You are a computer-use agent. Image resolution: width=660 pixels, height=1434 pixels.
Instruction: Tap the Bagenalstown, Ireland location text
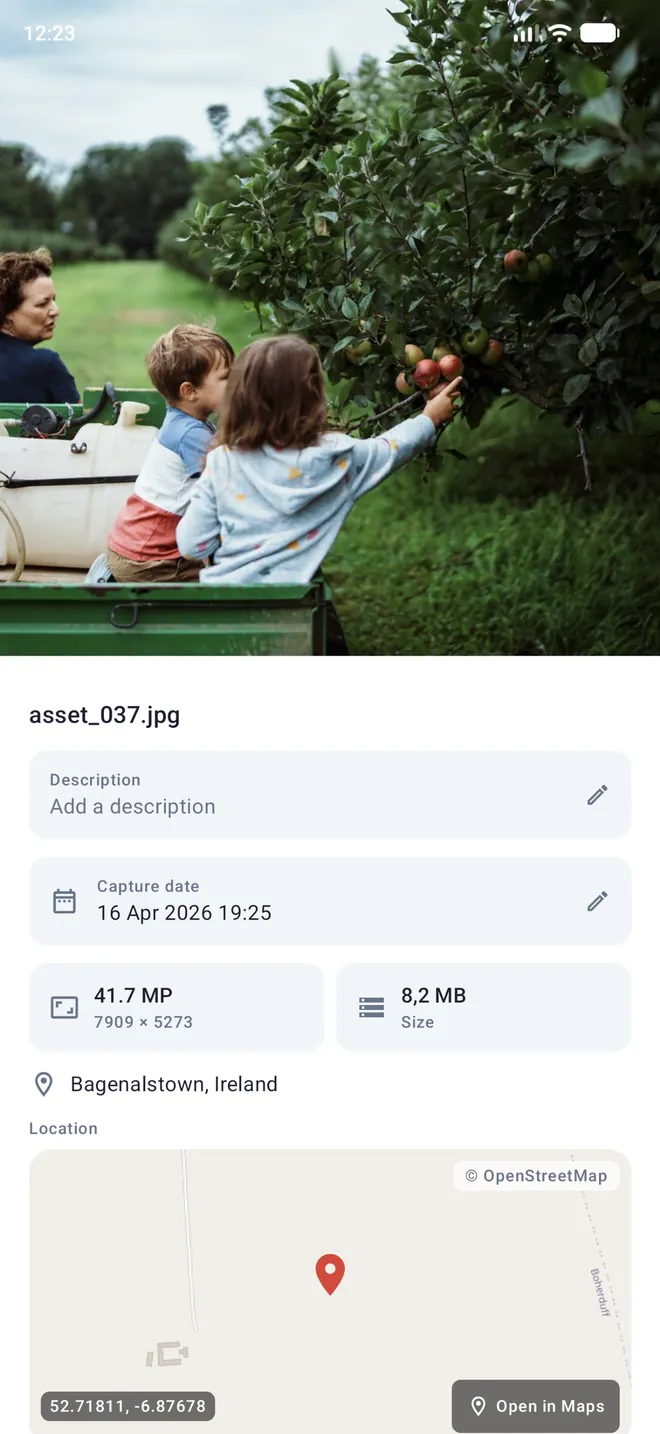pyautogui.click(x=174, y=1084)
